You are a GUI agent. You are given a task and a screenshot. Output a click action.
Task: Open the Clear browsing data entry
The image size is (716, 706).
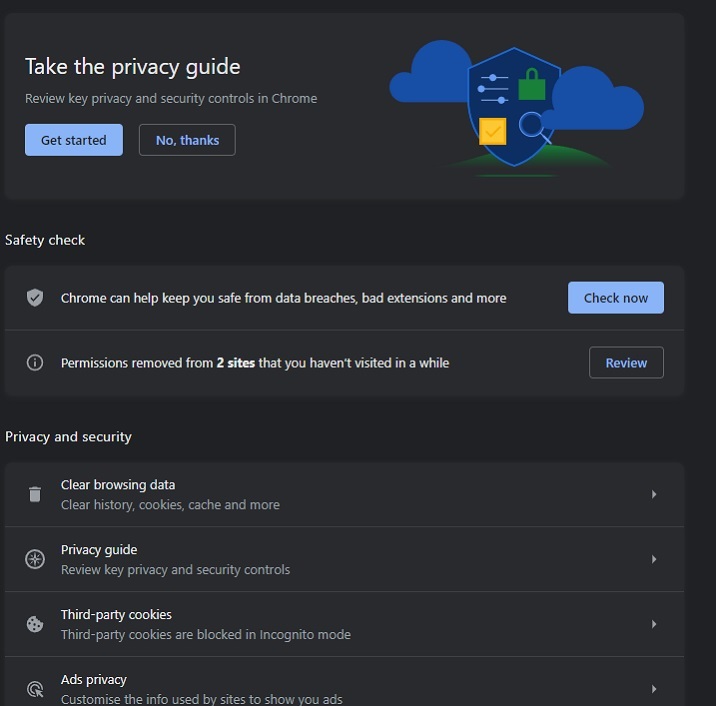[170, 494]
